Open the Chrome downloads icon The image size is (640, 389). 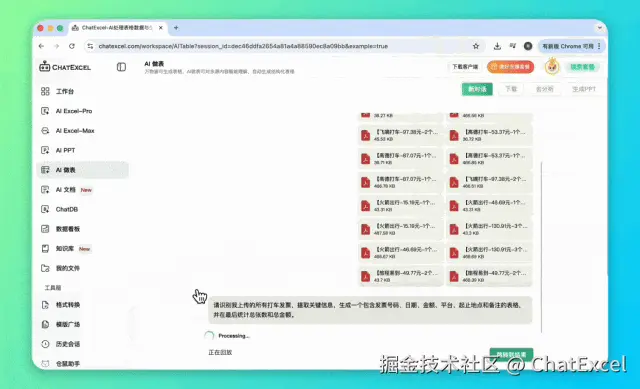tap(497, 46)
